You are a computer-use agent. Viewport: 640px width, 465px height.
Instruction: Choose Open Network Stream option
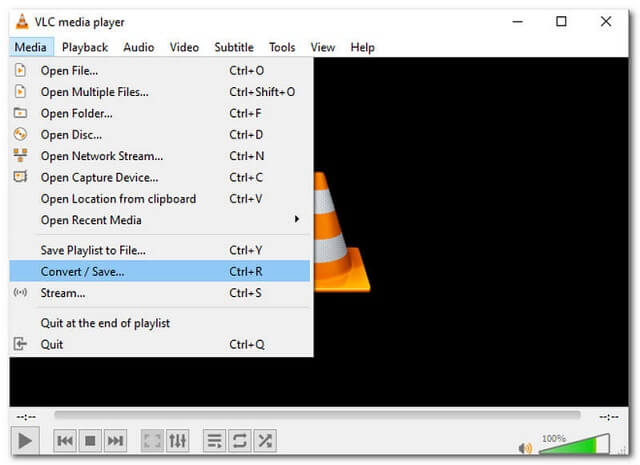click(101, 156)
